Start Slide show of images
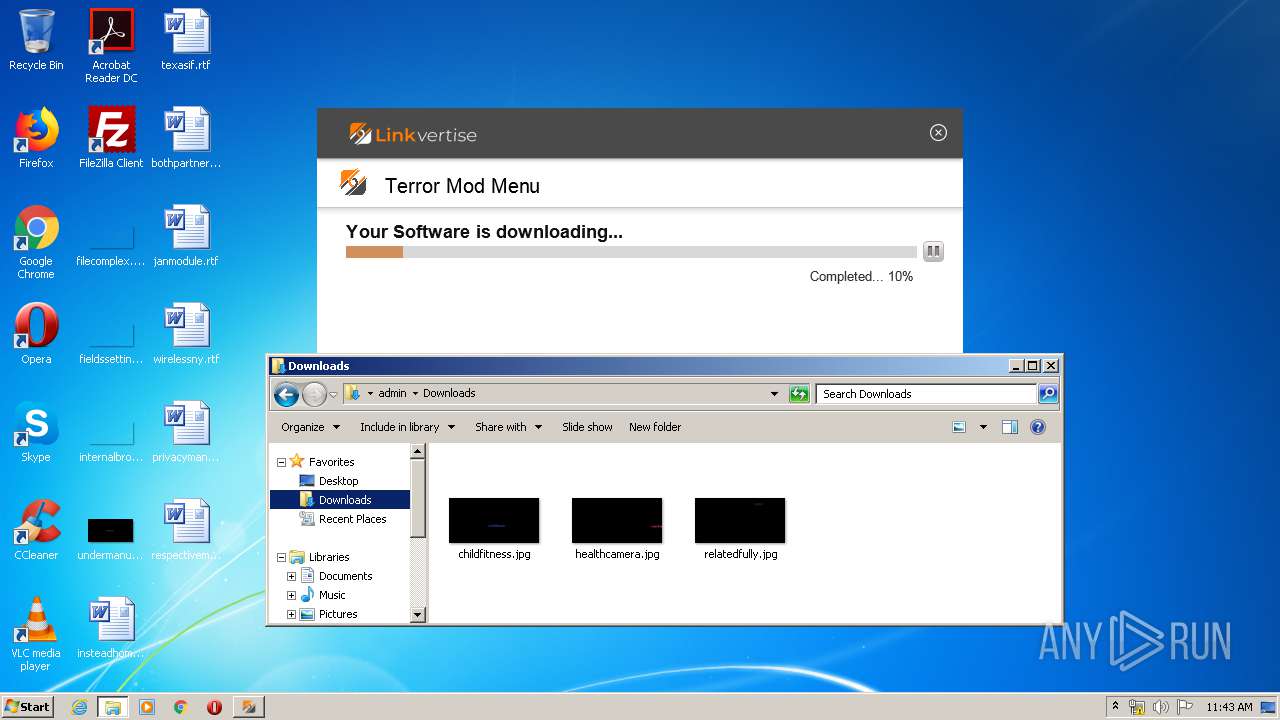The width and height of the screenshot is (1280, 720). click(587, 427)
